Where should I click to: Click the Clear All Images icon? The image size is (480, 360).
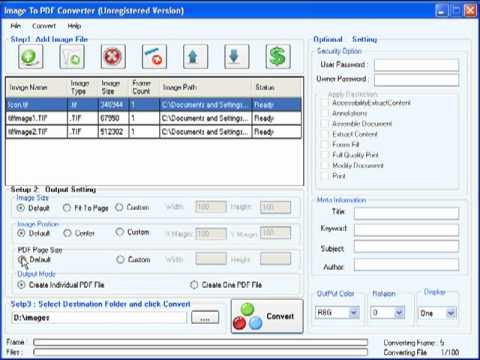(154, 57)
